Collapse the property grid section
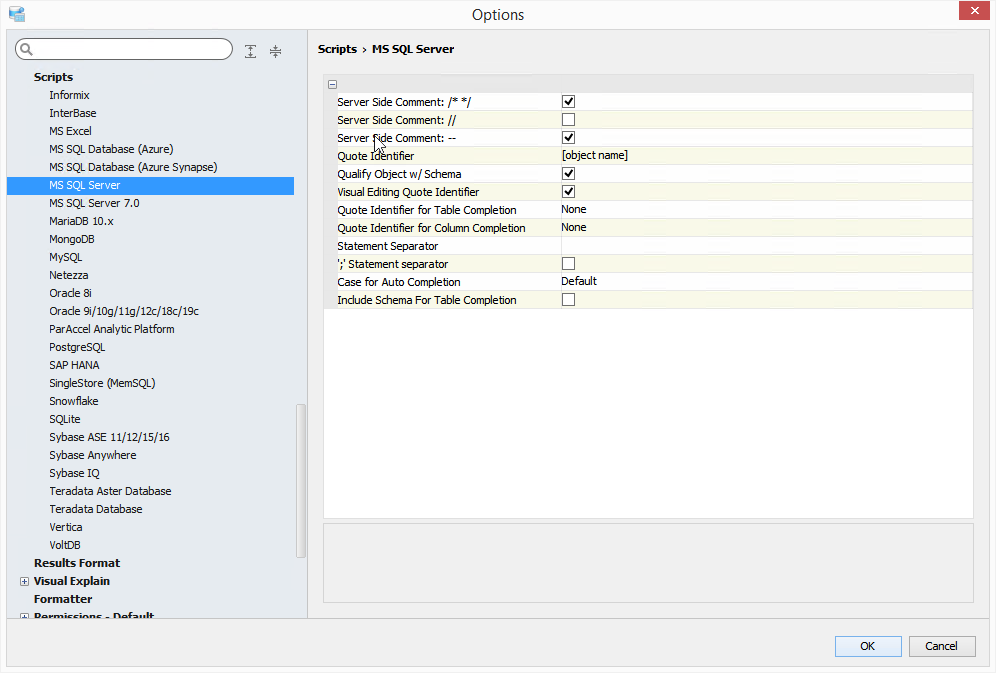Image resolution: width=996 pixels, height=673 pixels. coord(332,85)
